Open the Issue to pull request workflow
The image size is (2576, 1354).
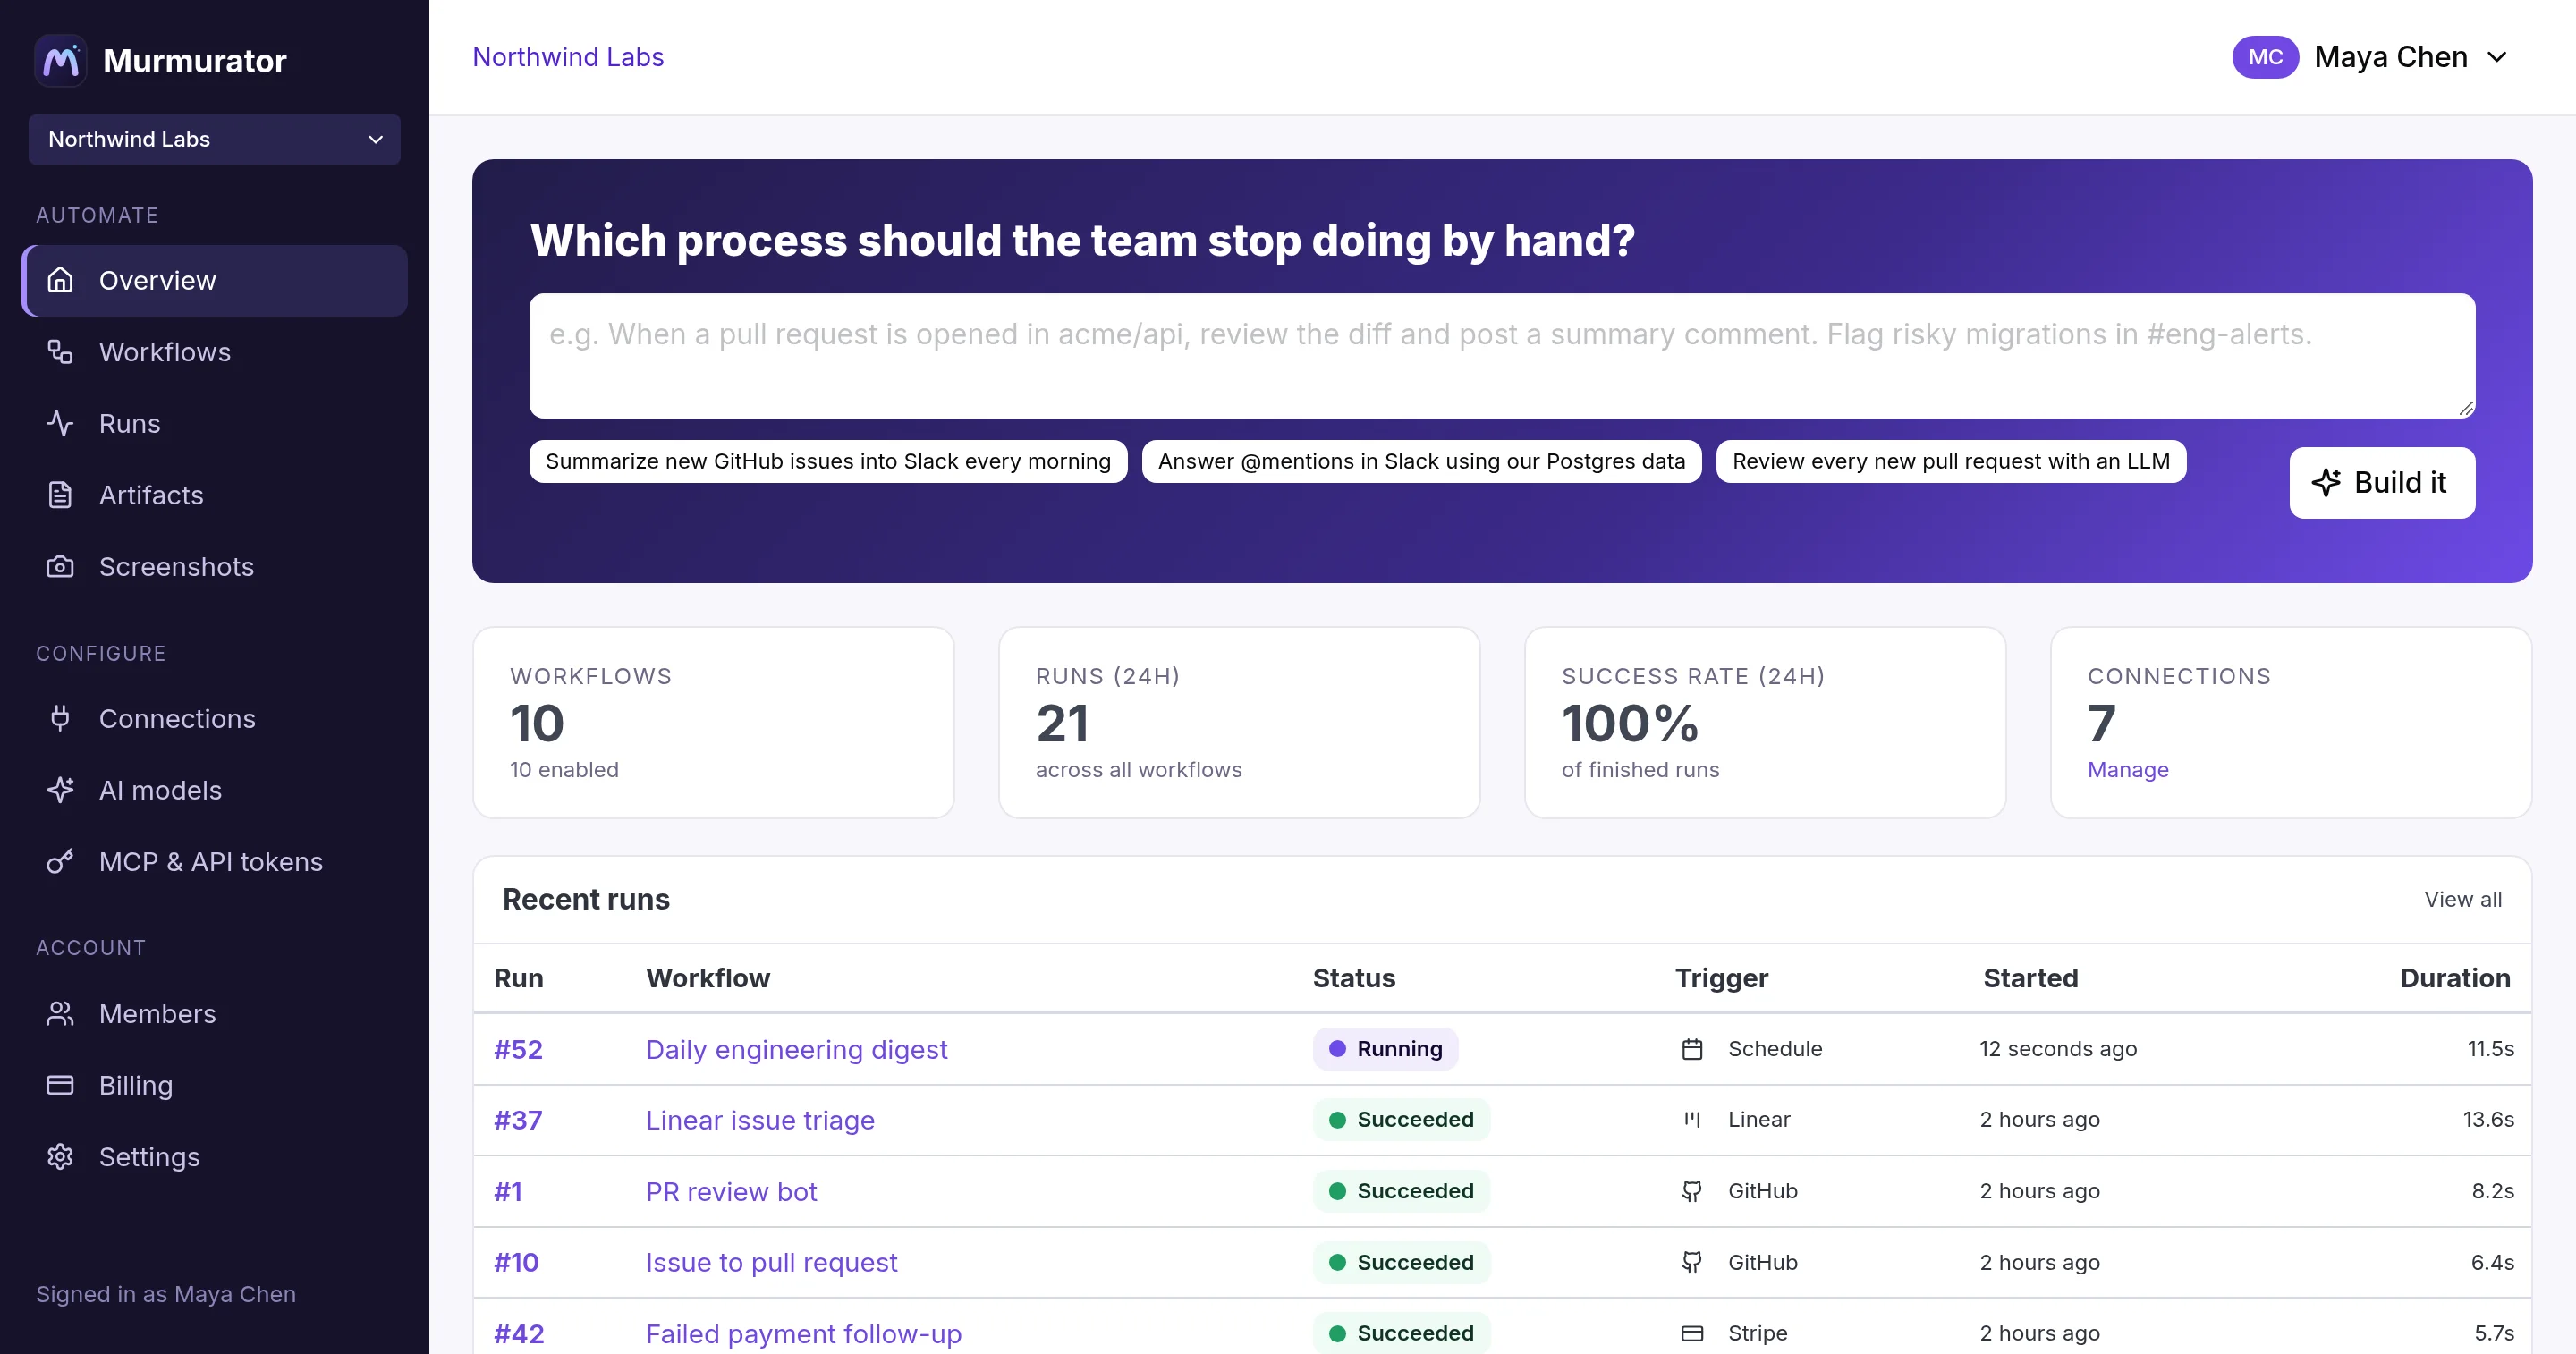[771, 1262]
